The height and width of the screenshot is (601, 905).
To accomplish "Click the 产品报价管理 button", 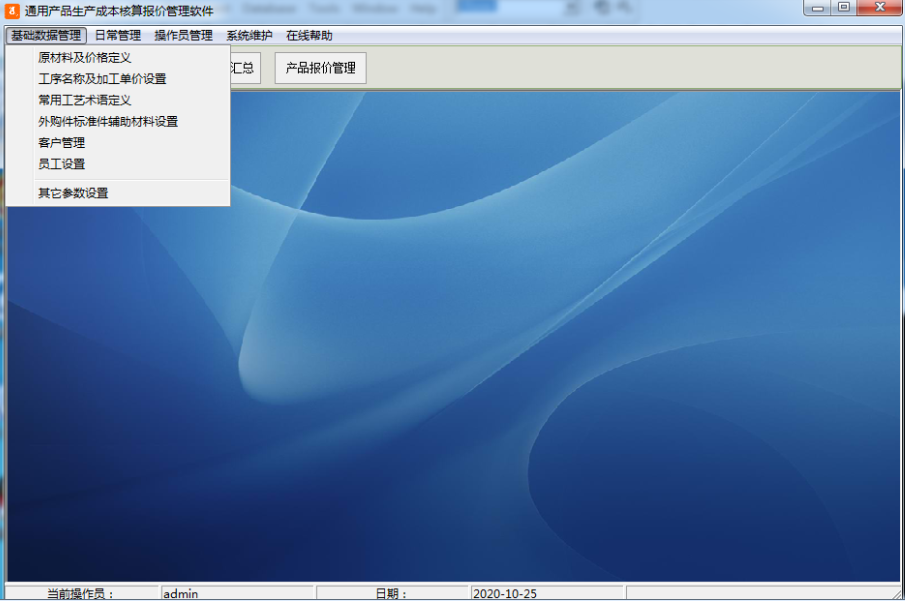I will pyautogui.click(x=320, y=68).
